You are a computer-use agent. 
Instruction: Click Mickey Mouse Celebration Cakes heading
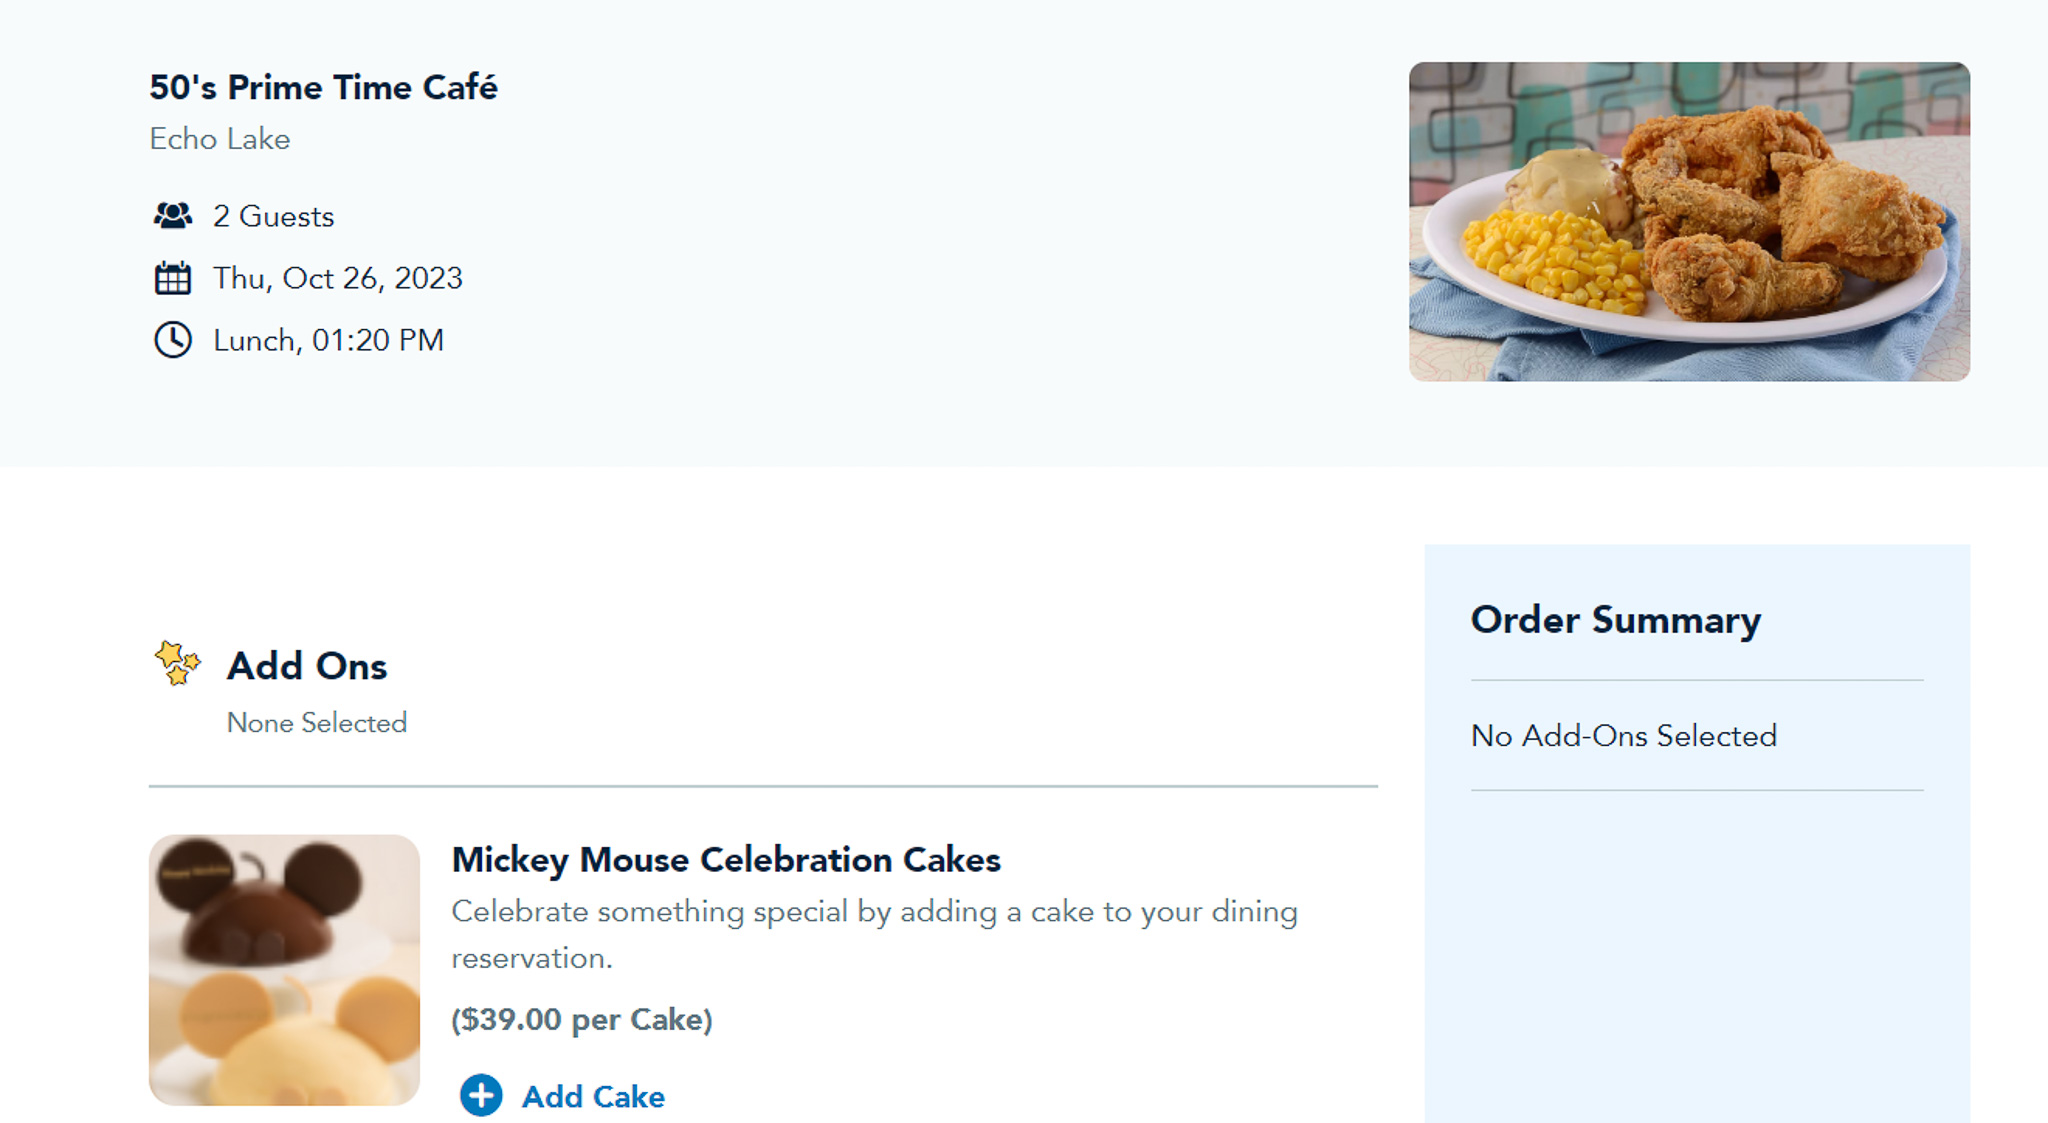point(725,860)
